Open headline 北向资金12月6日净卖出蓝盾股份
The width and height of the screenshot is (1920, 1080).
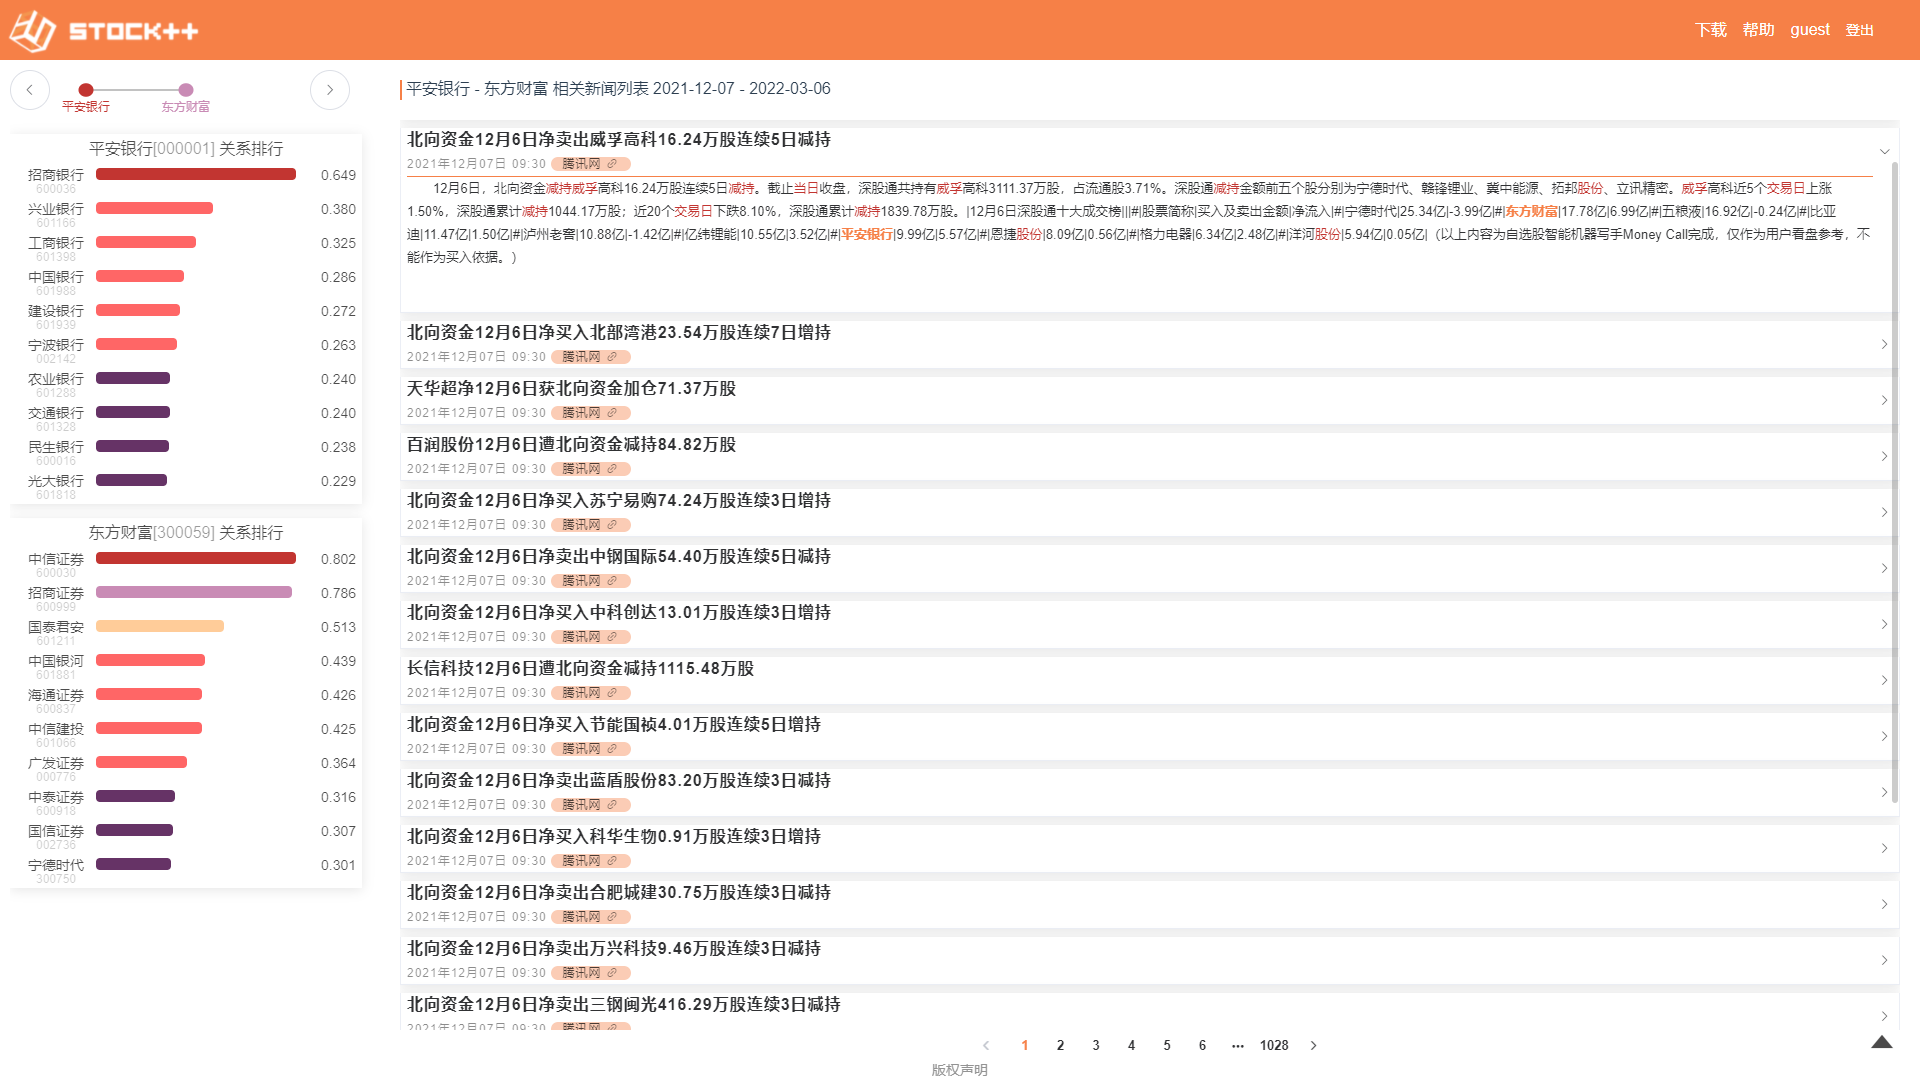(618, 780)
